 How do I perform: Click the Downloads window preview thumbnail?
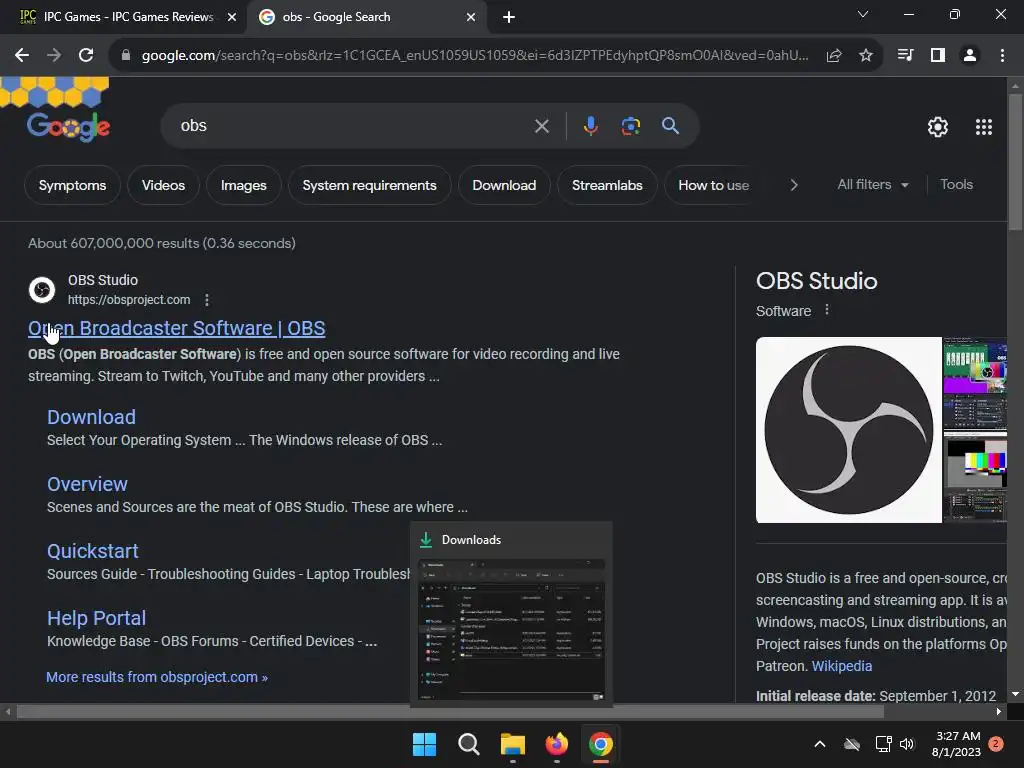(x=511, y=630)
